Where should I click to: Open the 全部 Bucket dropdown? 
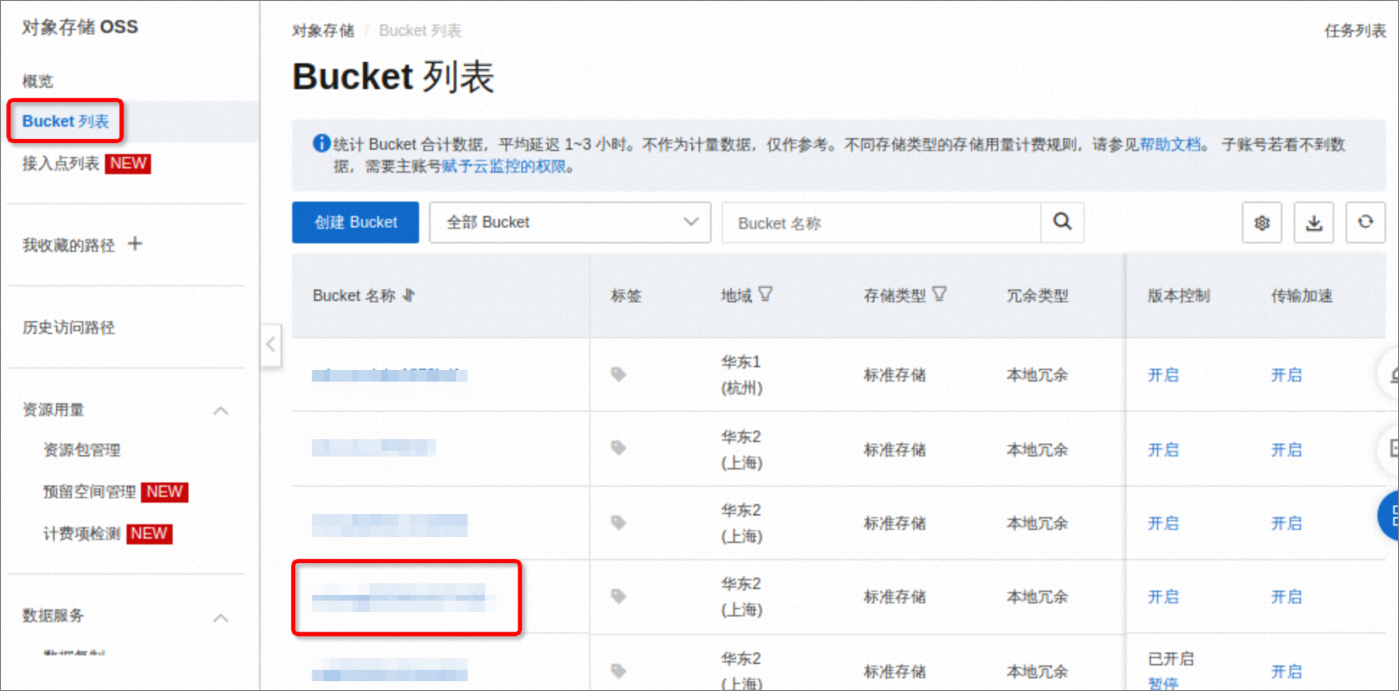click(x=570, y=222)
